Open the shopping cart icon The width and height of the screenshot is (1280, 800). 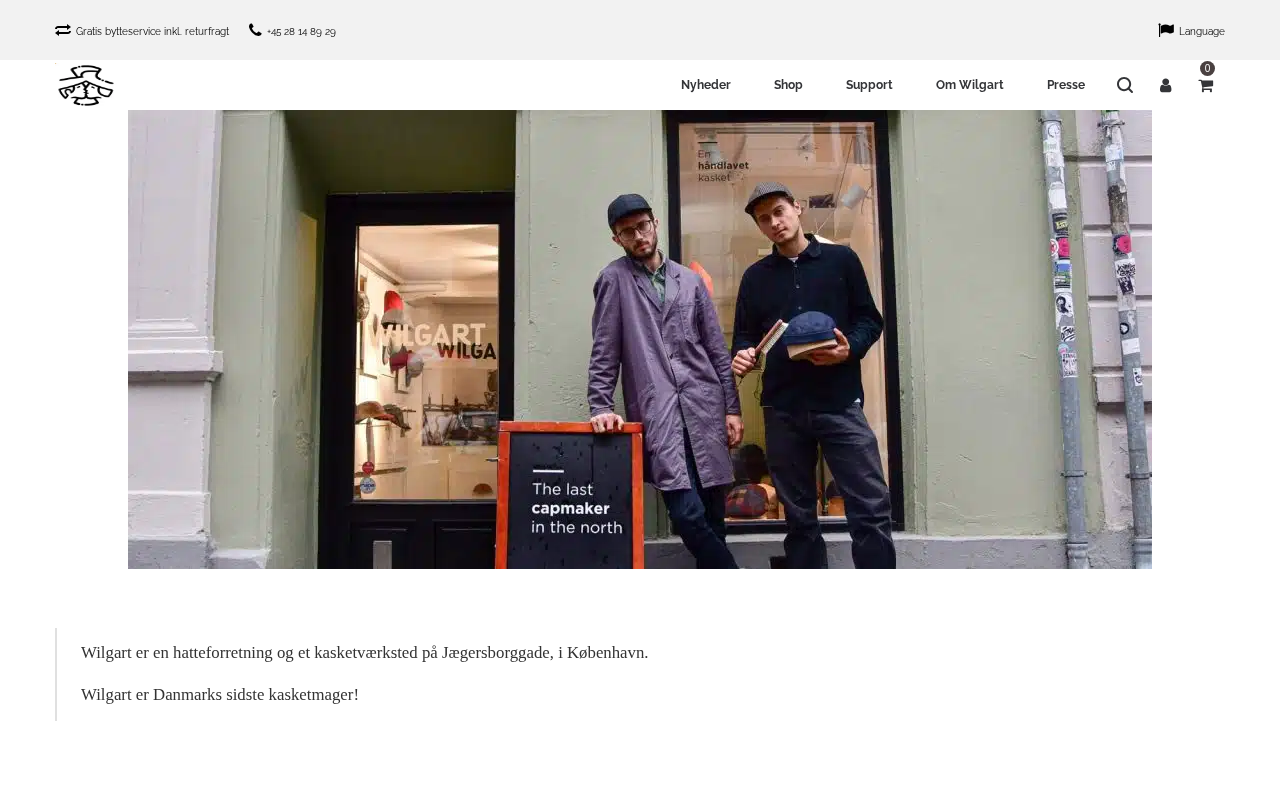pyautogui.click(x=1206, y=86)
